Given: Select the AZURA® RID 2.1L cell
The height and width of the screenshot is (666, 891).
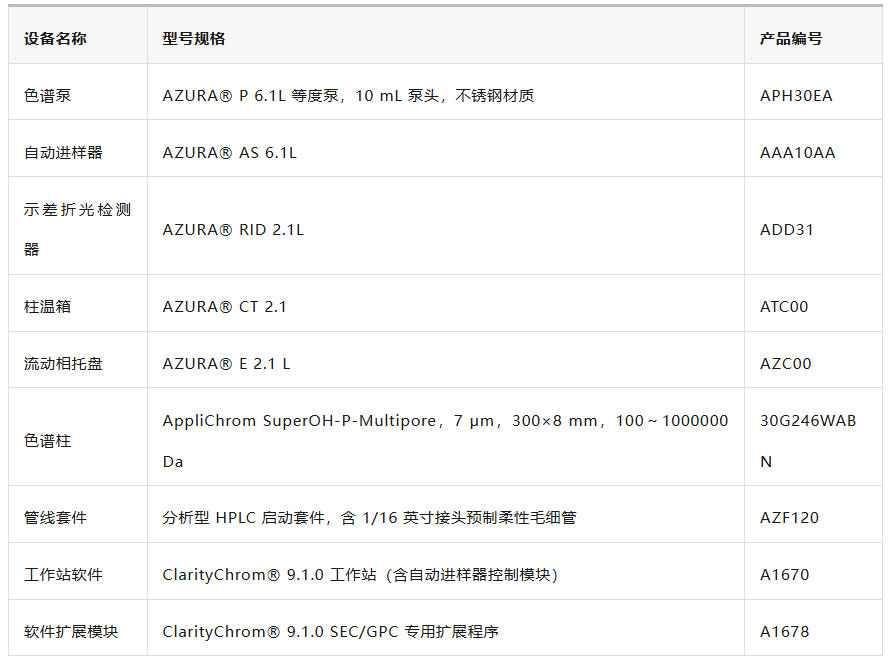Looking at the screenshot, I should click(446, 226).
